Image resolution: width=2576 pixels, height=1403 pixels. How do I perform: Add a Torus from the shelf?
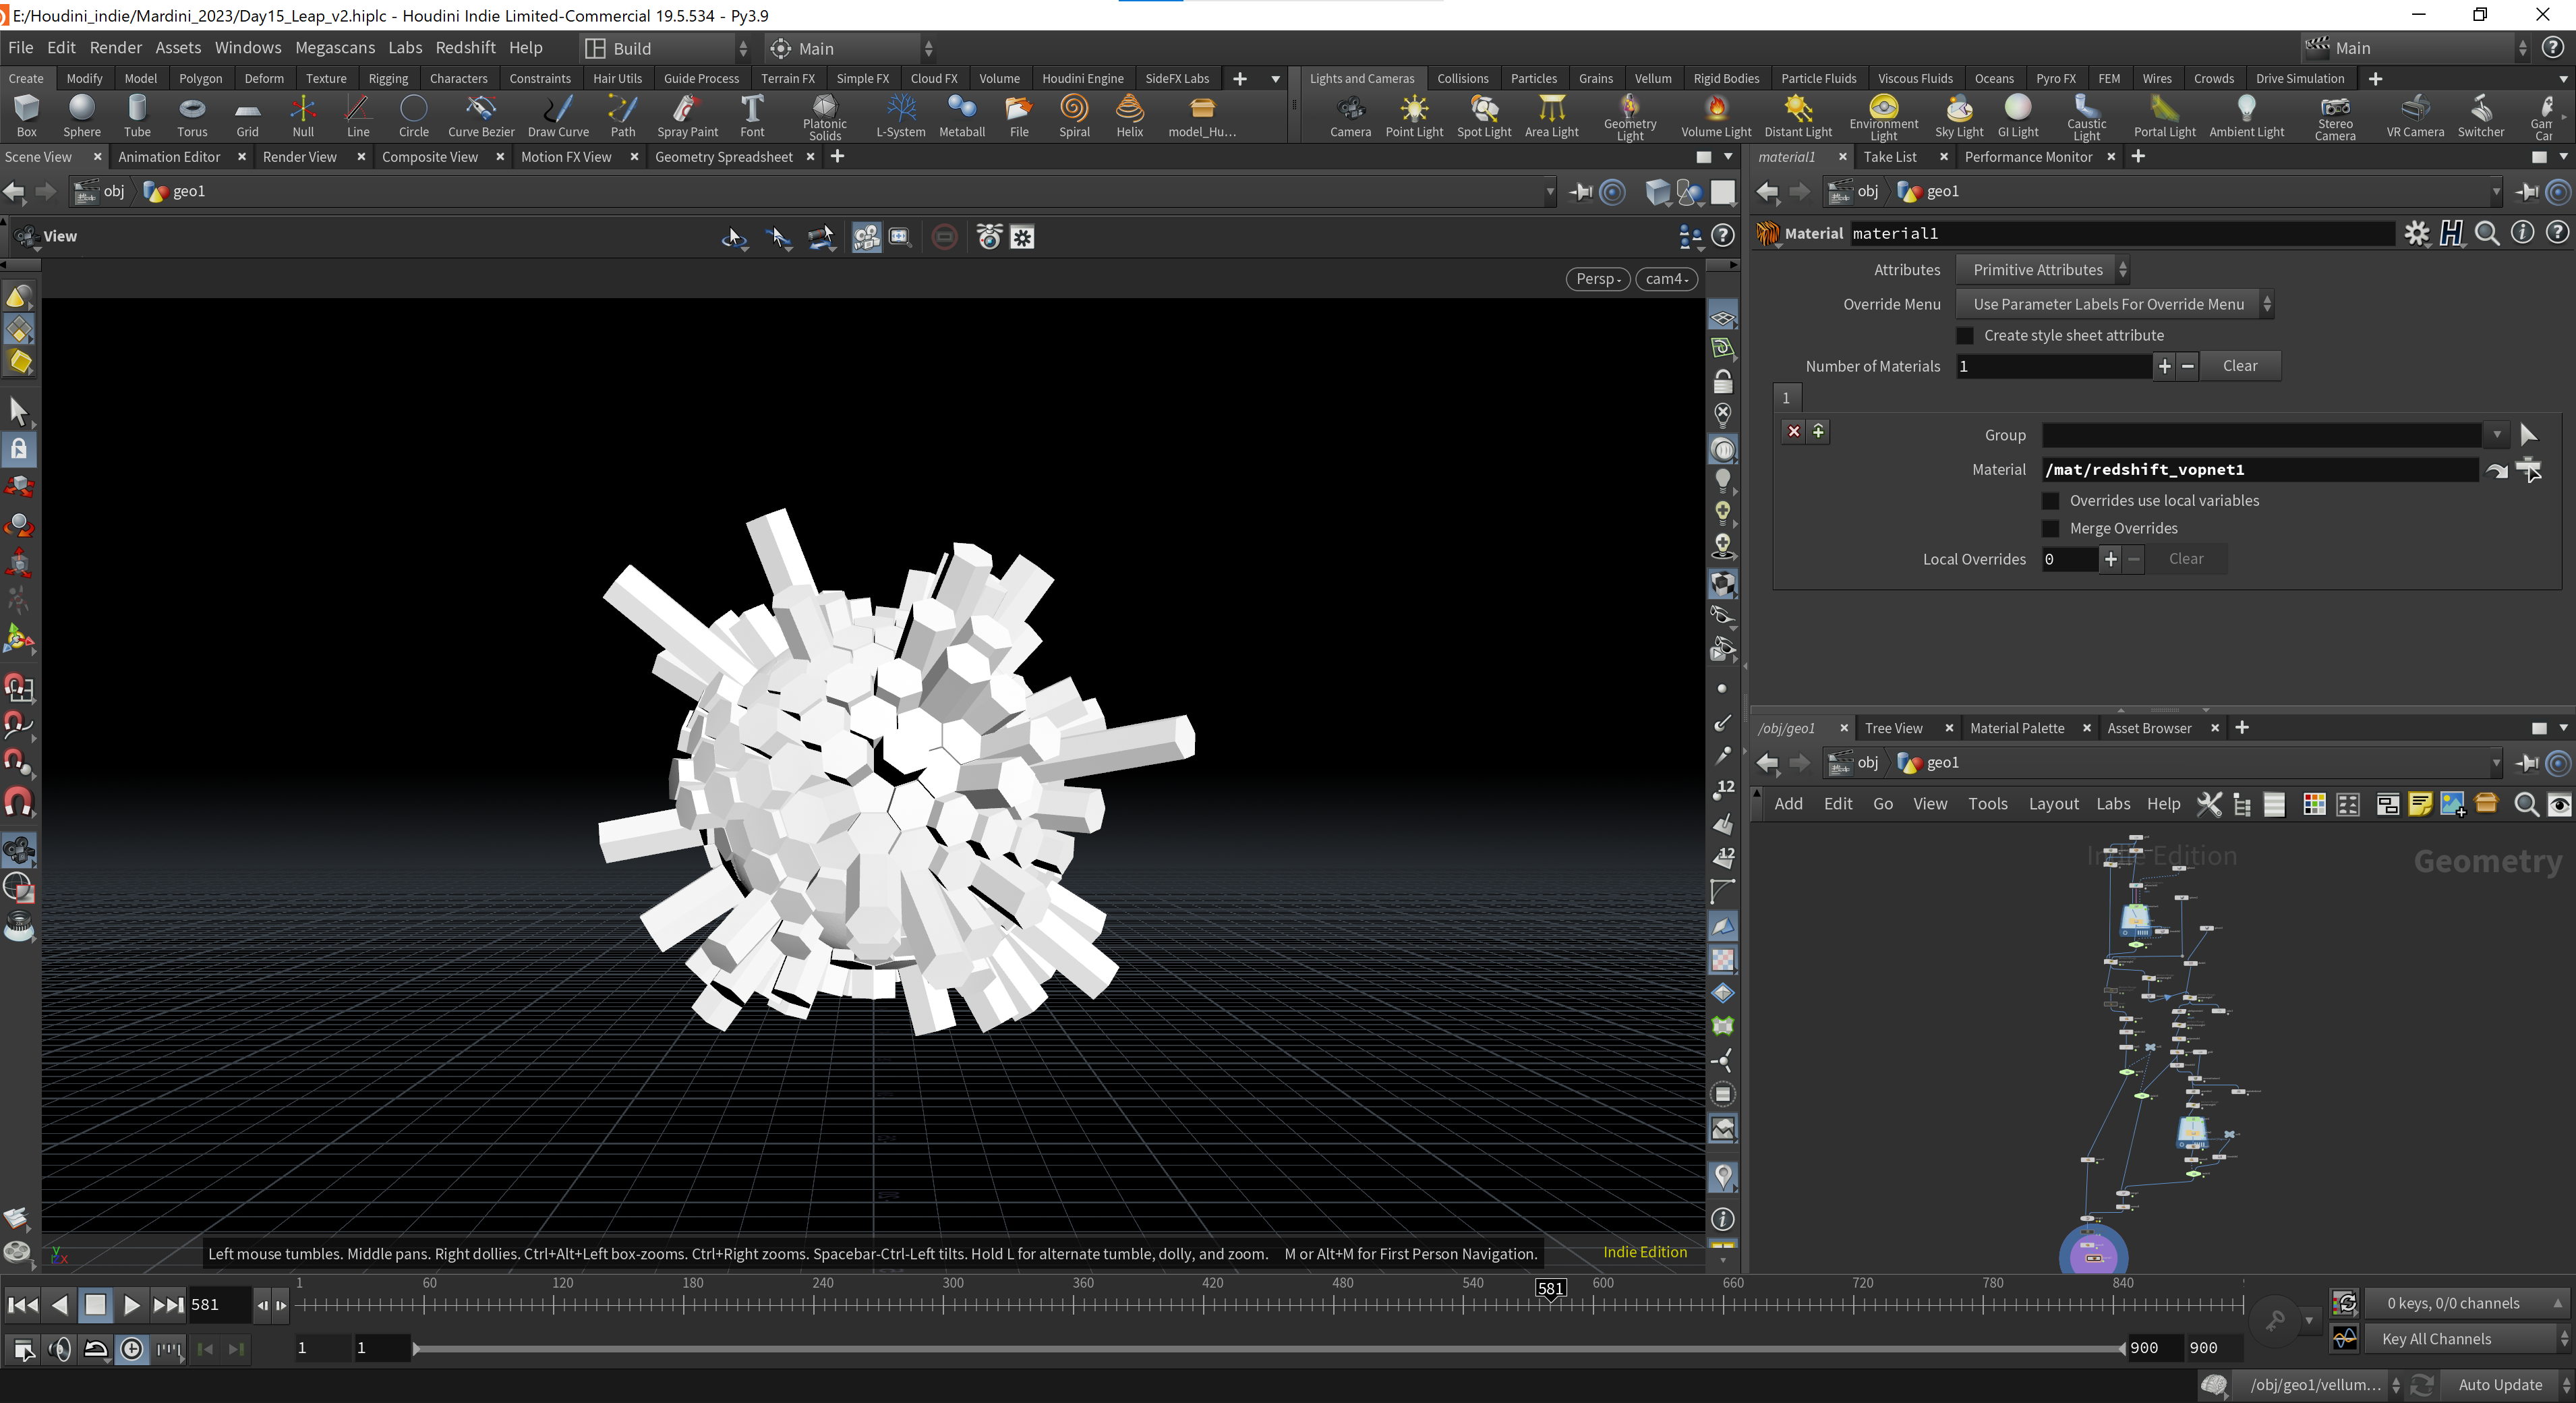[192, 116]
